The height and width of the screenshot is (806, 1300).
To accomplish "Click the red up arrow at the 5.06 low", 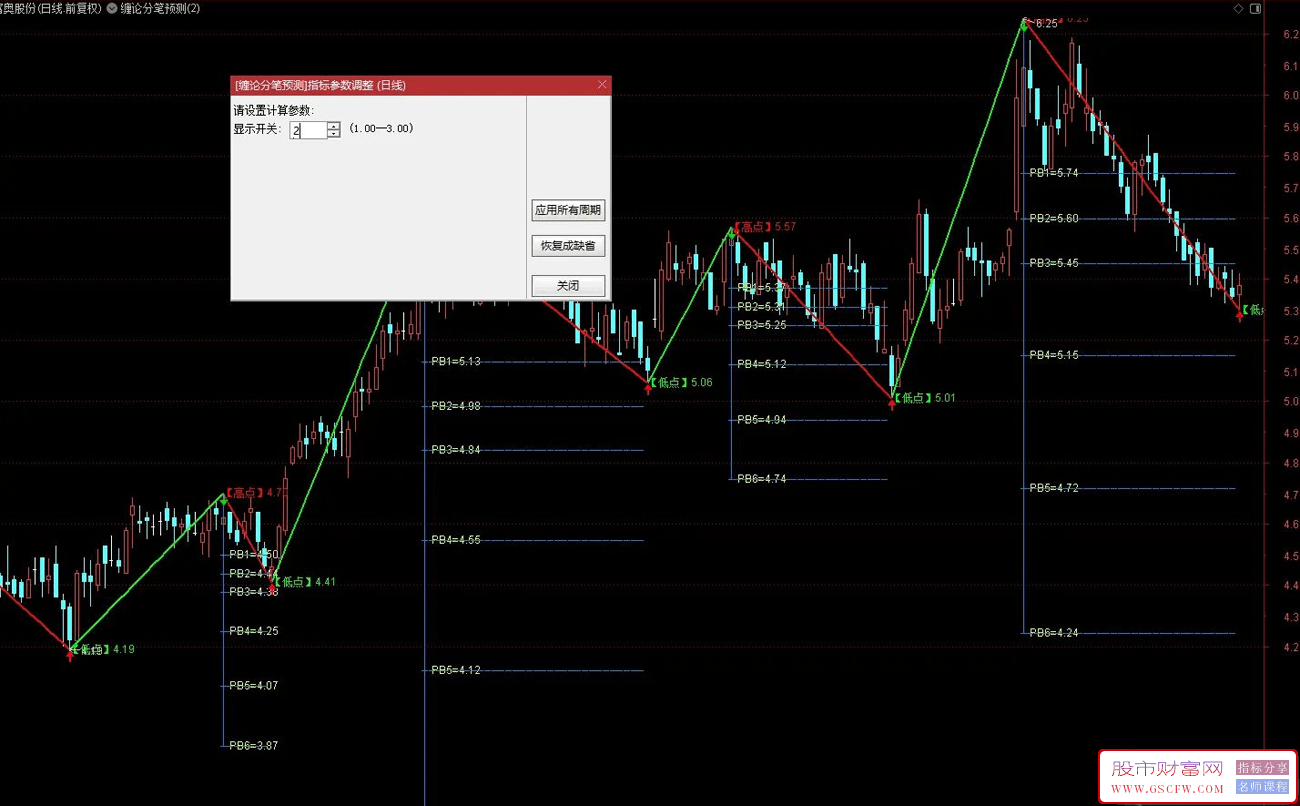I will 648,389.
